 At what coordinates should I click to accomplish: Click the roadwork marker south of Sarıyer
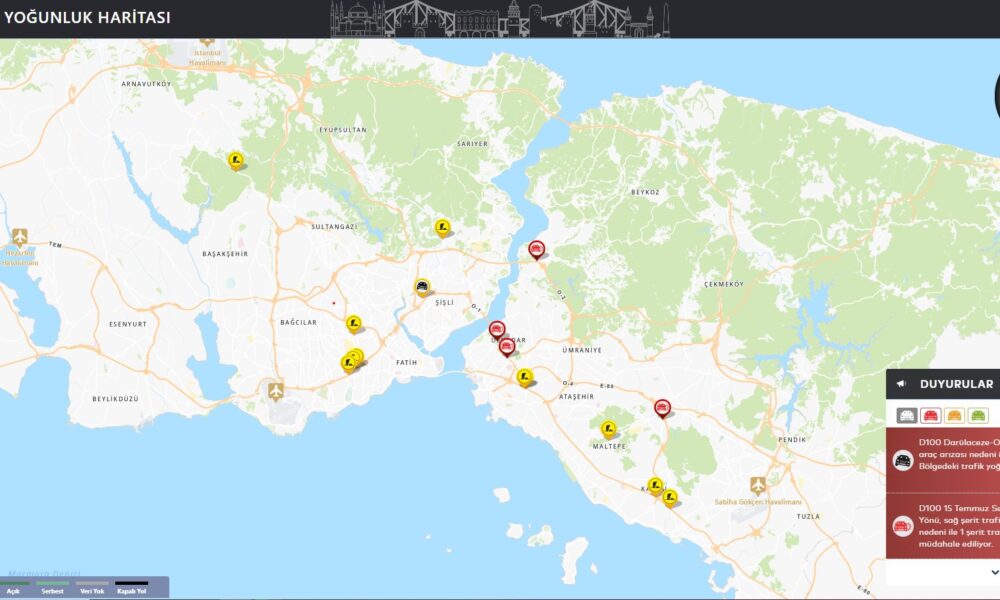coord(441,227)
